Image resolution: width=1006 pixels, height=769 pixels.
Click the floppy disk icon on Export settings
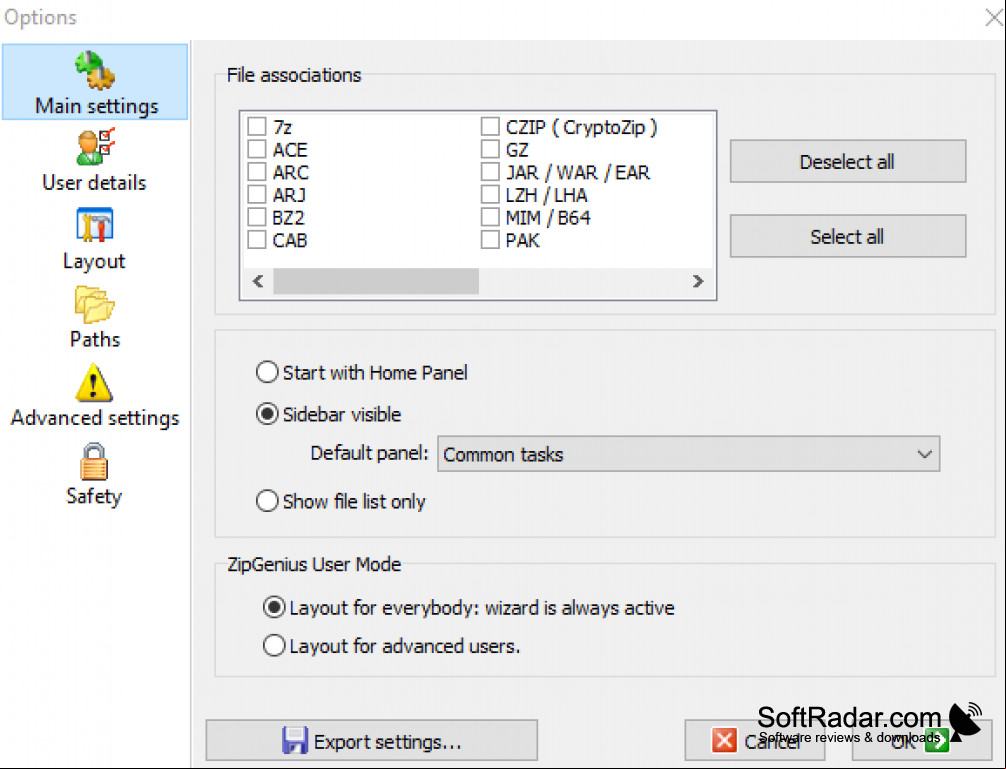click(x=295, y=740)
